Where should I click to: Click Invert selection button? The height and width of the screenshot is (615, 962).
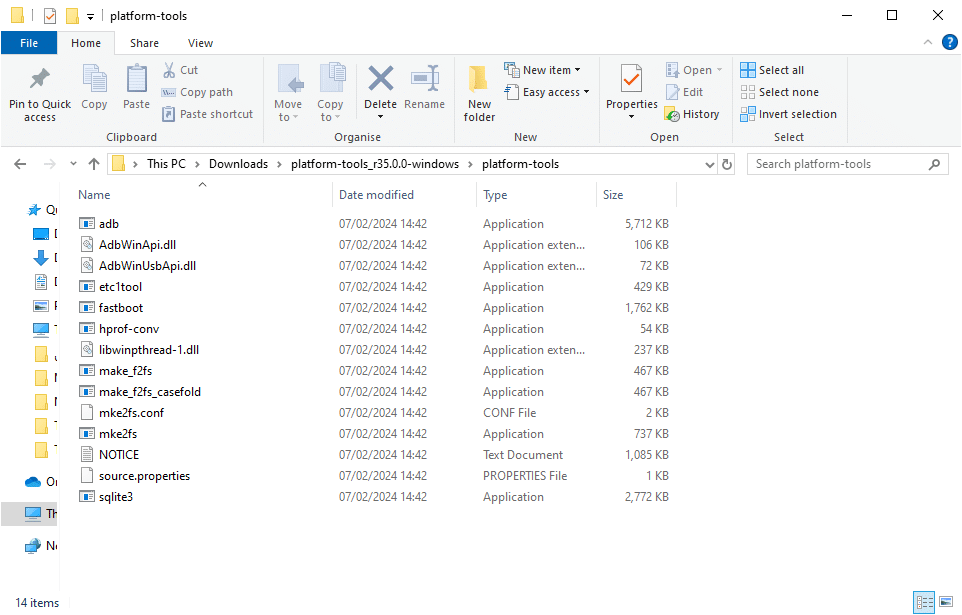tap(788, 114)
